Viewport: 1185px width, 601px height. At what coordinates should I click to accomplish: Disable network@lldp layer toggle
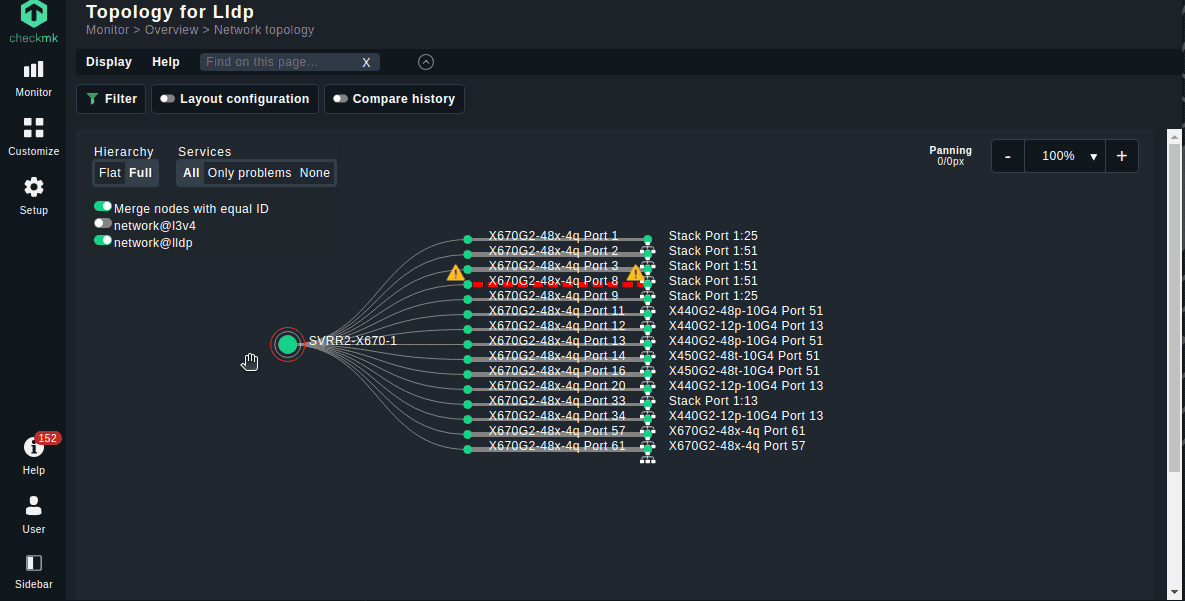pos(103,240)
